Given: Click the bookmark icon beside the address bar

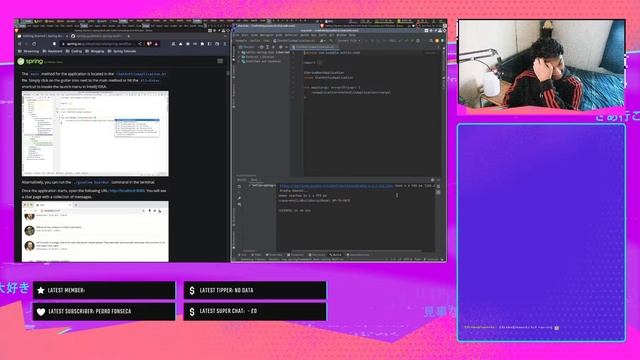Looking at the screenshot, I should tap(54, 44).
